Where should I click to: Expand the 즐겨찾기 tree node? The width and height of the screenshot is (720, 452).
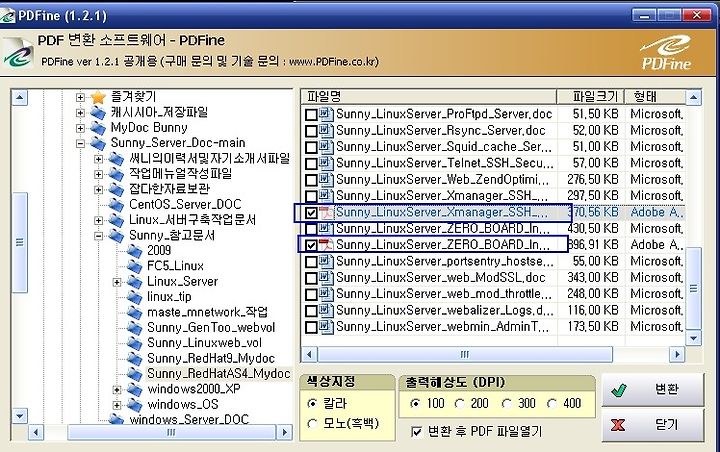point(80,97)
